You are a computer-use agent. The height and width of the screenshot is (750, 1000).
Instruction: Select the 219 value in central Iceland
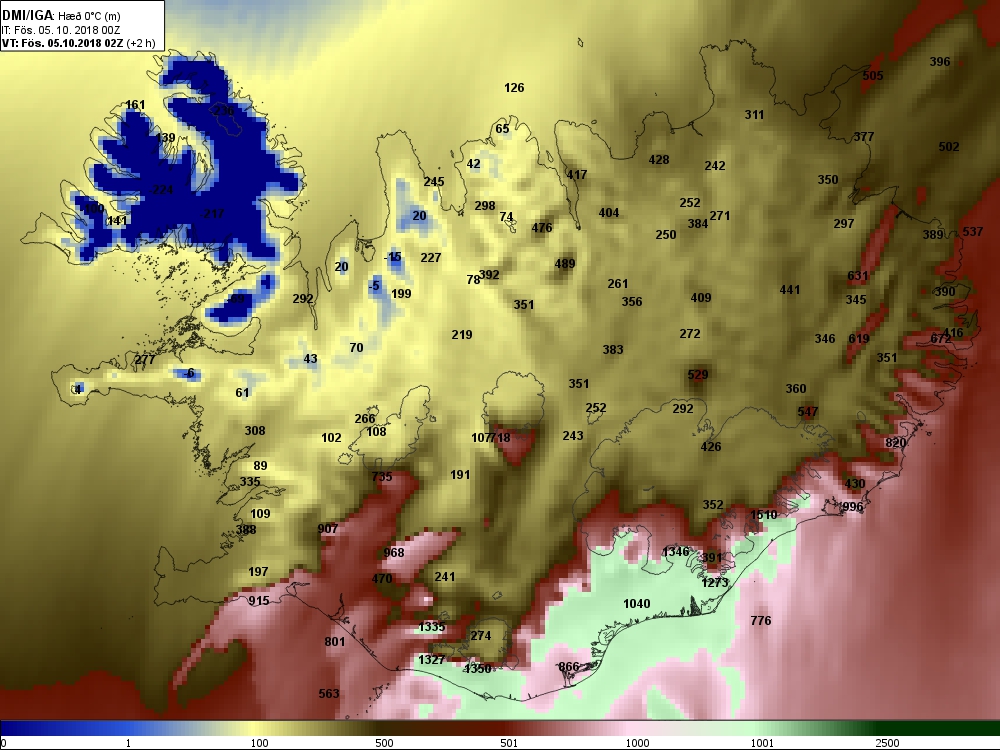[462, 335]
